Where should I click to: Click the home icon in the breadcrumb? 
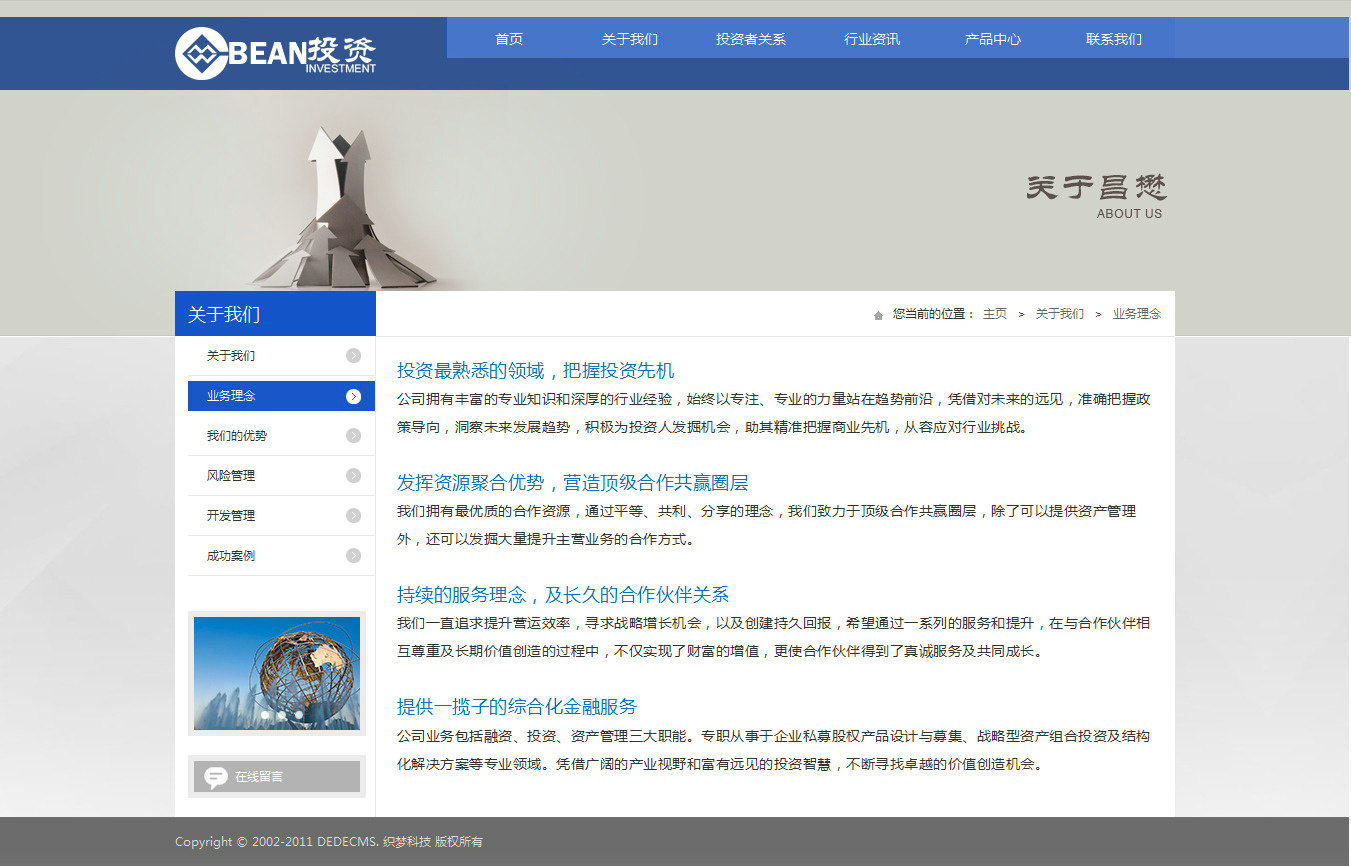click(x=878, y=315)
